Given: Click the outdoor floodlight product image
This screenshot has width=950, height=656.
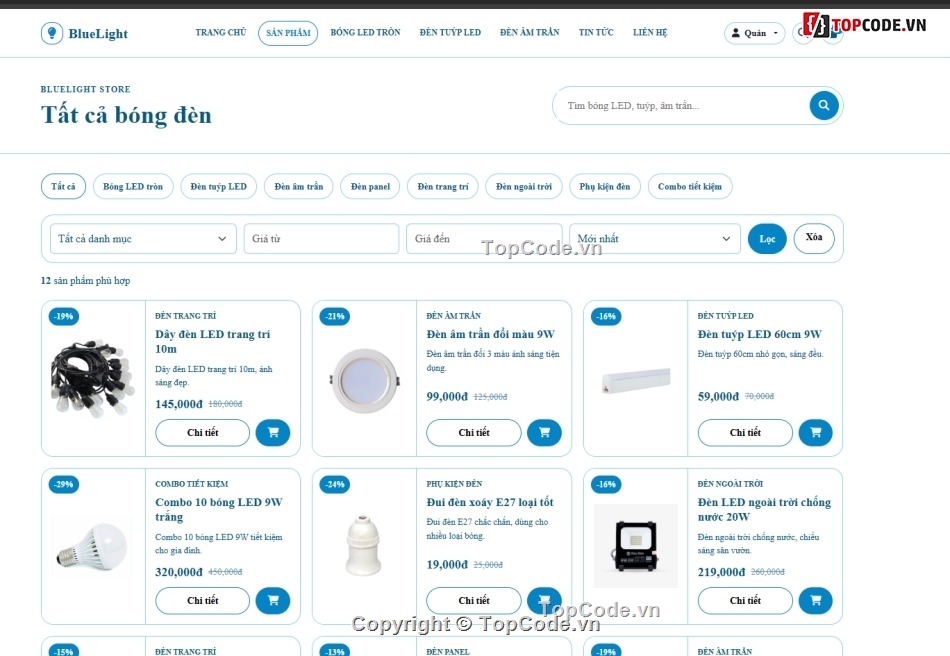Looking at the screenshot, I should [636, 546].
